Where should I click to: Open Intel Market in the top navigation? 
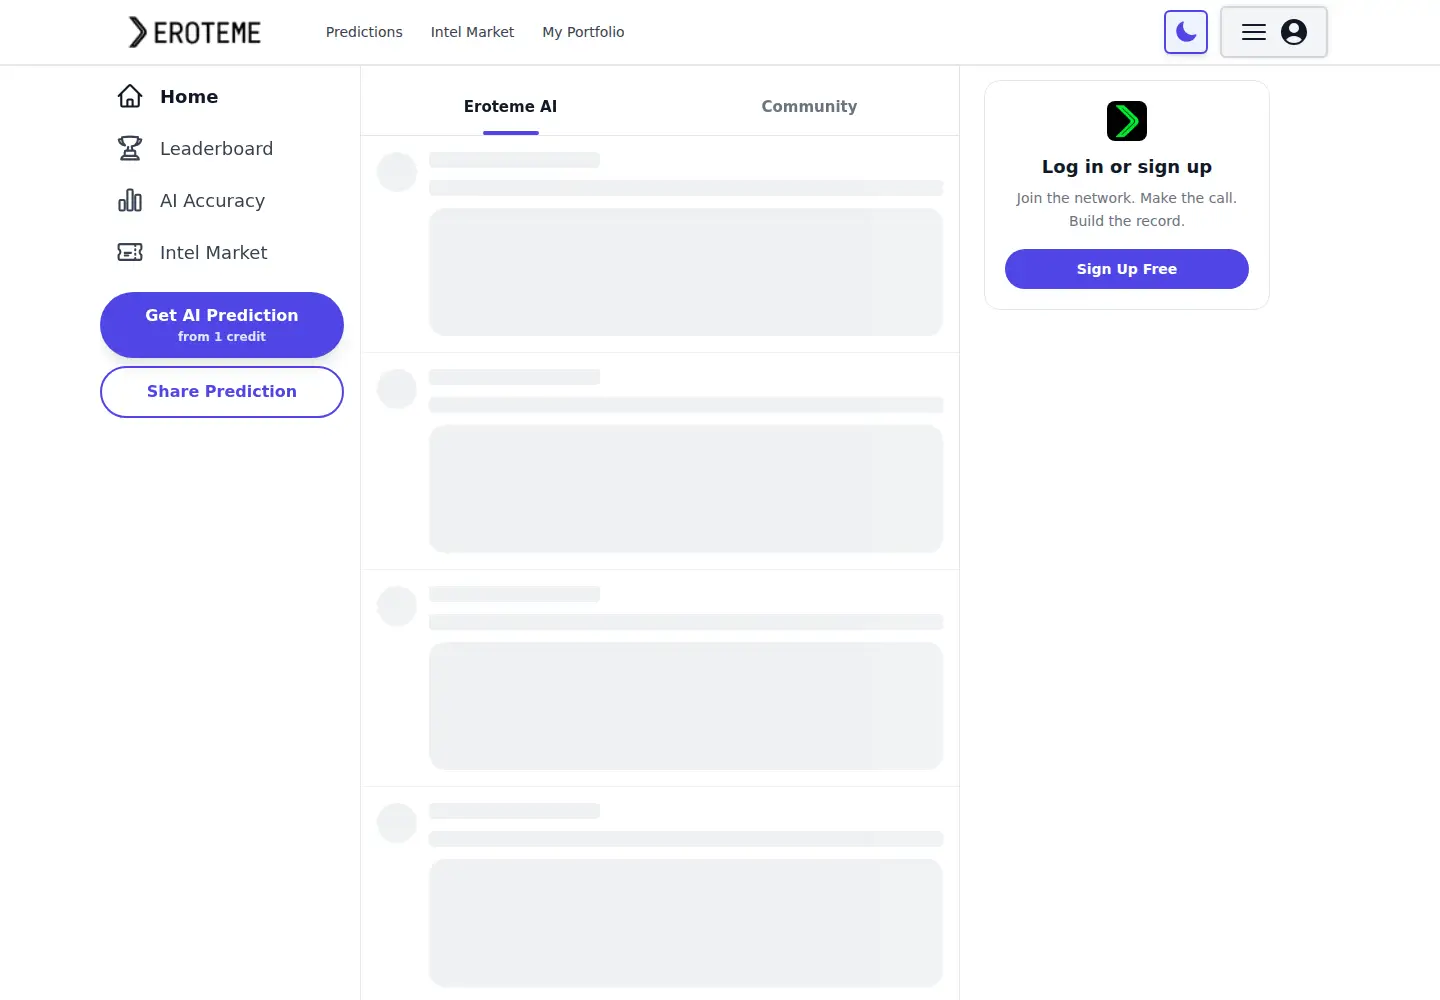(472, 32)
